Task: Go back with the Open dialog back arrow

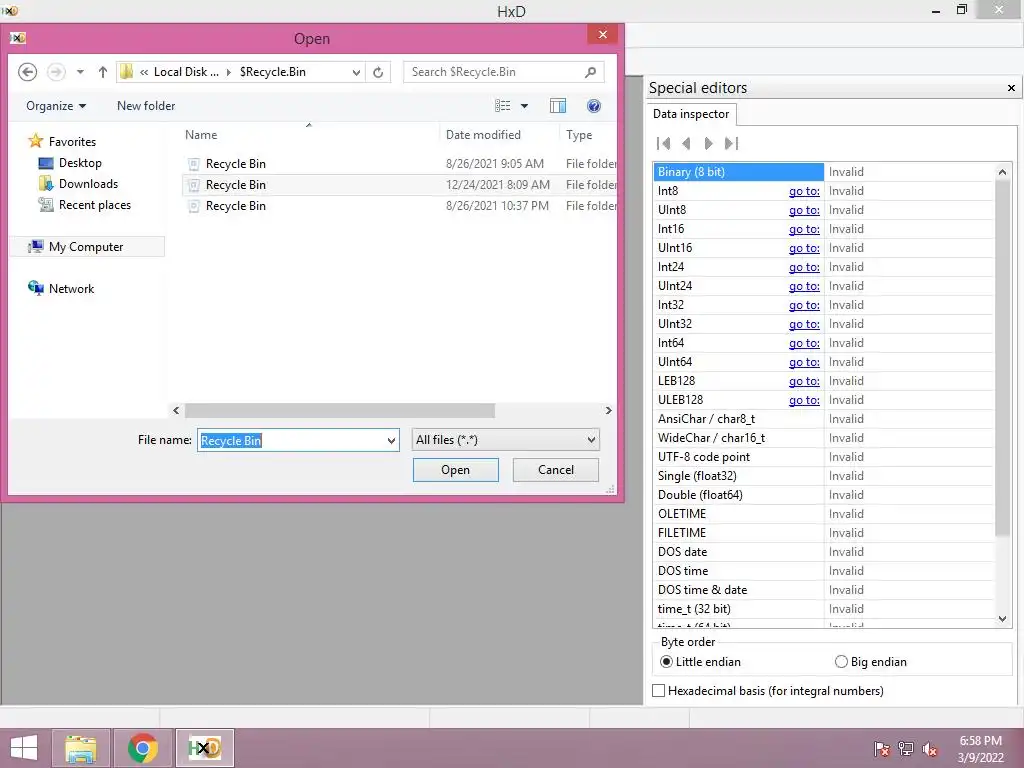Action: tap(27, 72)
